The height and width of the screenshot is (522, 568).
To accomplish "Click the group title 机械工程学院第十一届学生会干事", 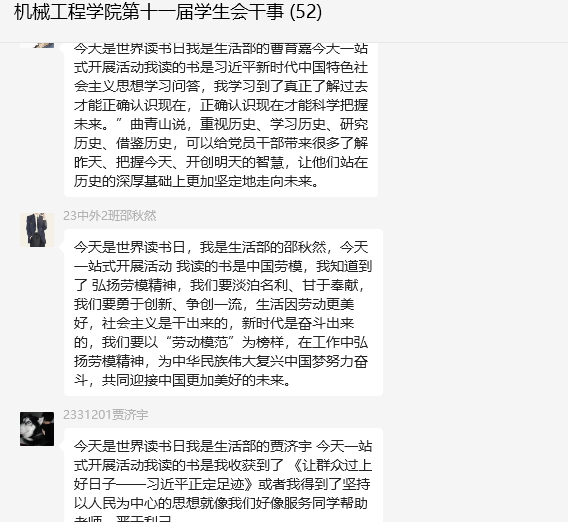I will 149,12.
